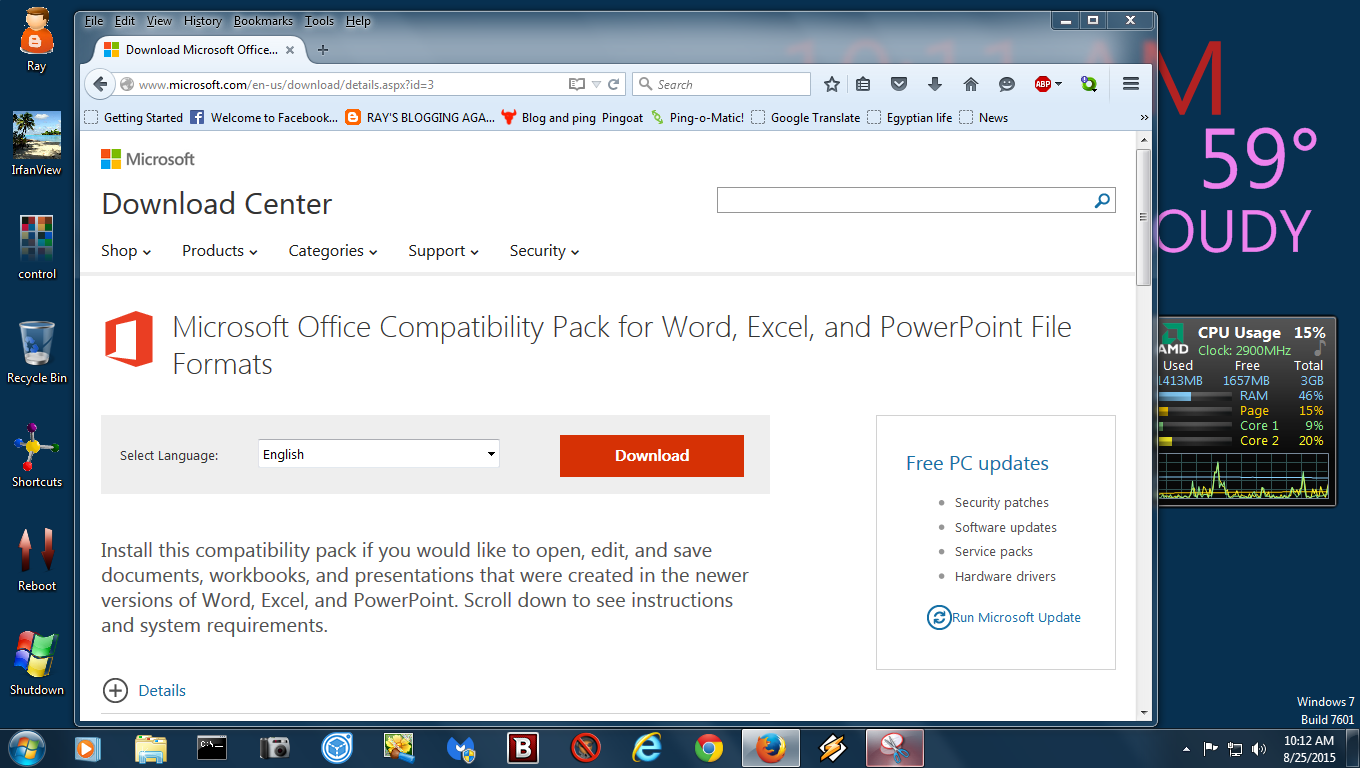Image resolution: width=1360 pixels, height=768 pixels.
Task: Open the Egyptian life bookmark
Action: point(909,117)
